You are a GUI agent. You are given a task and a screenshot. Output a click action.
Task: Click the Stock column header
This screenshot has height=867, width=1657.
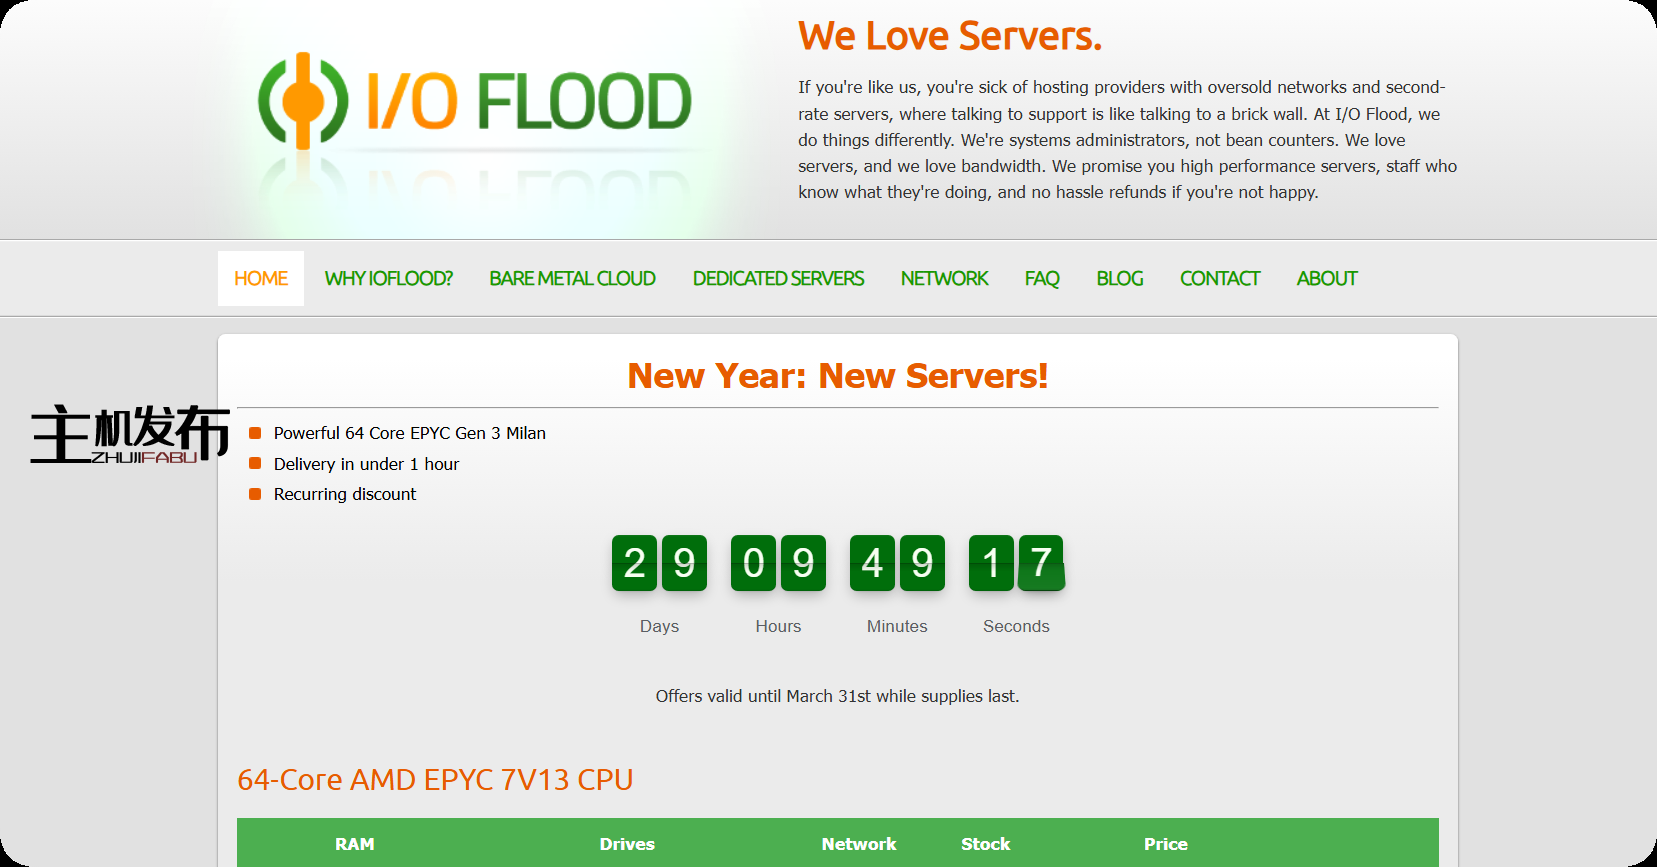point(985,844)
